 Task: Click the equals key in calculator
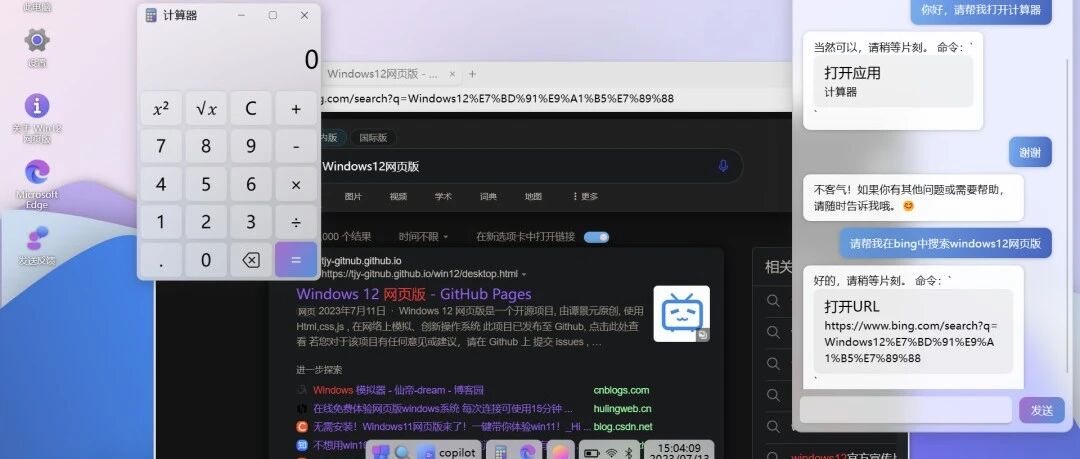click(296, 260)
